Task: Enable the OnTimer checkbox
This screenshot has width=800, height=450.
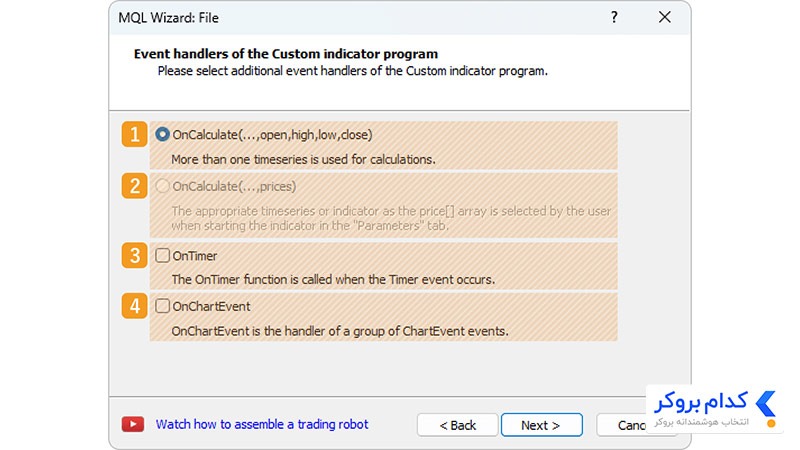Action: [x=162, y=255]
